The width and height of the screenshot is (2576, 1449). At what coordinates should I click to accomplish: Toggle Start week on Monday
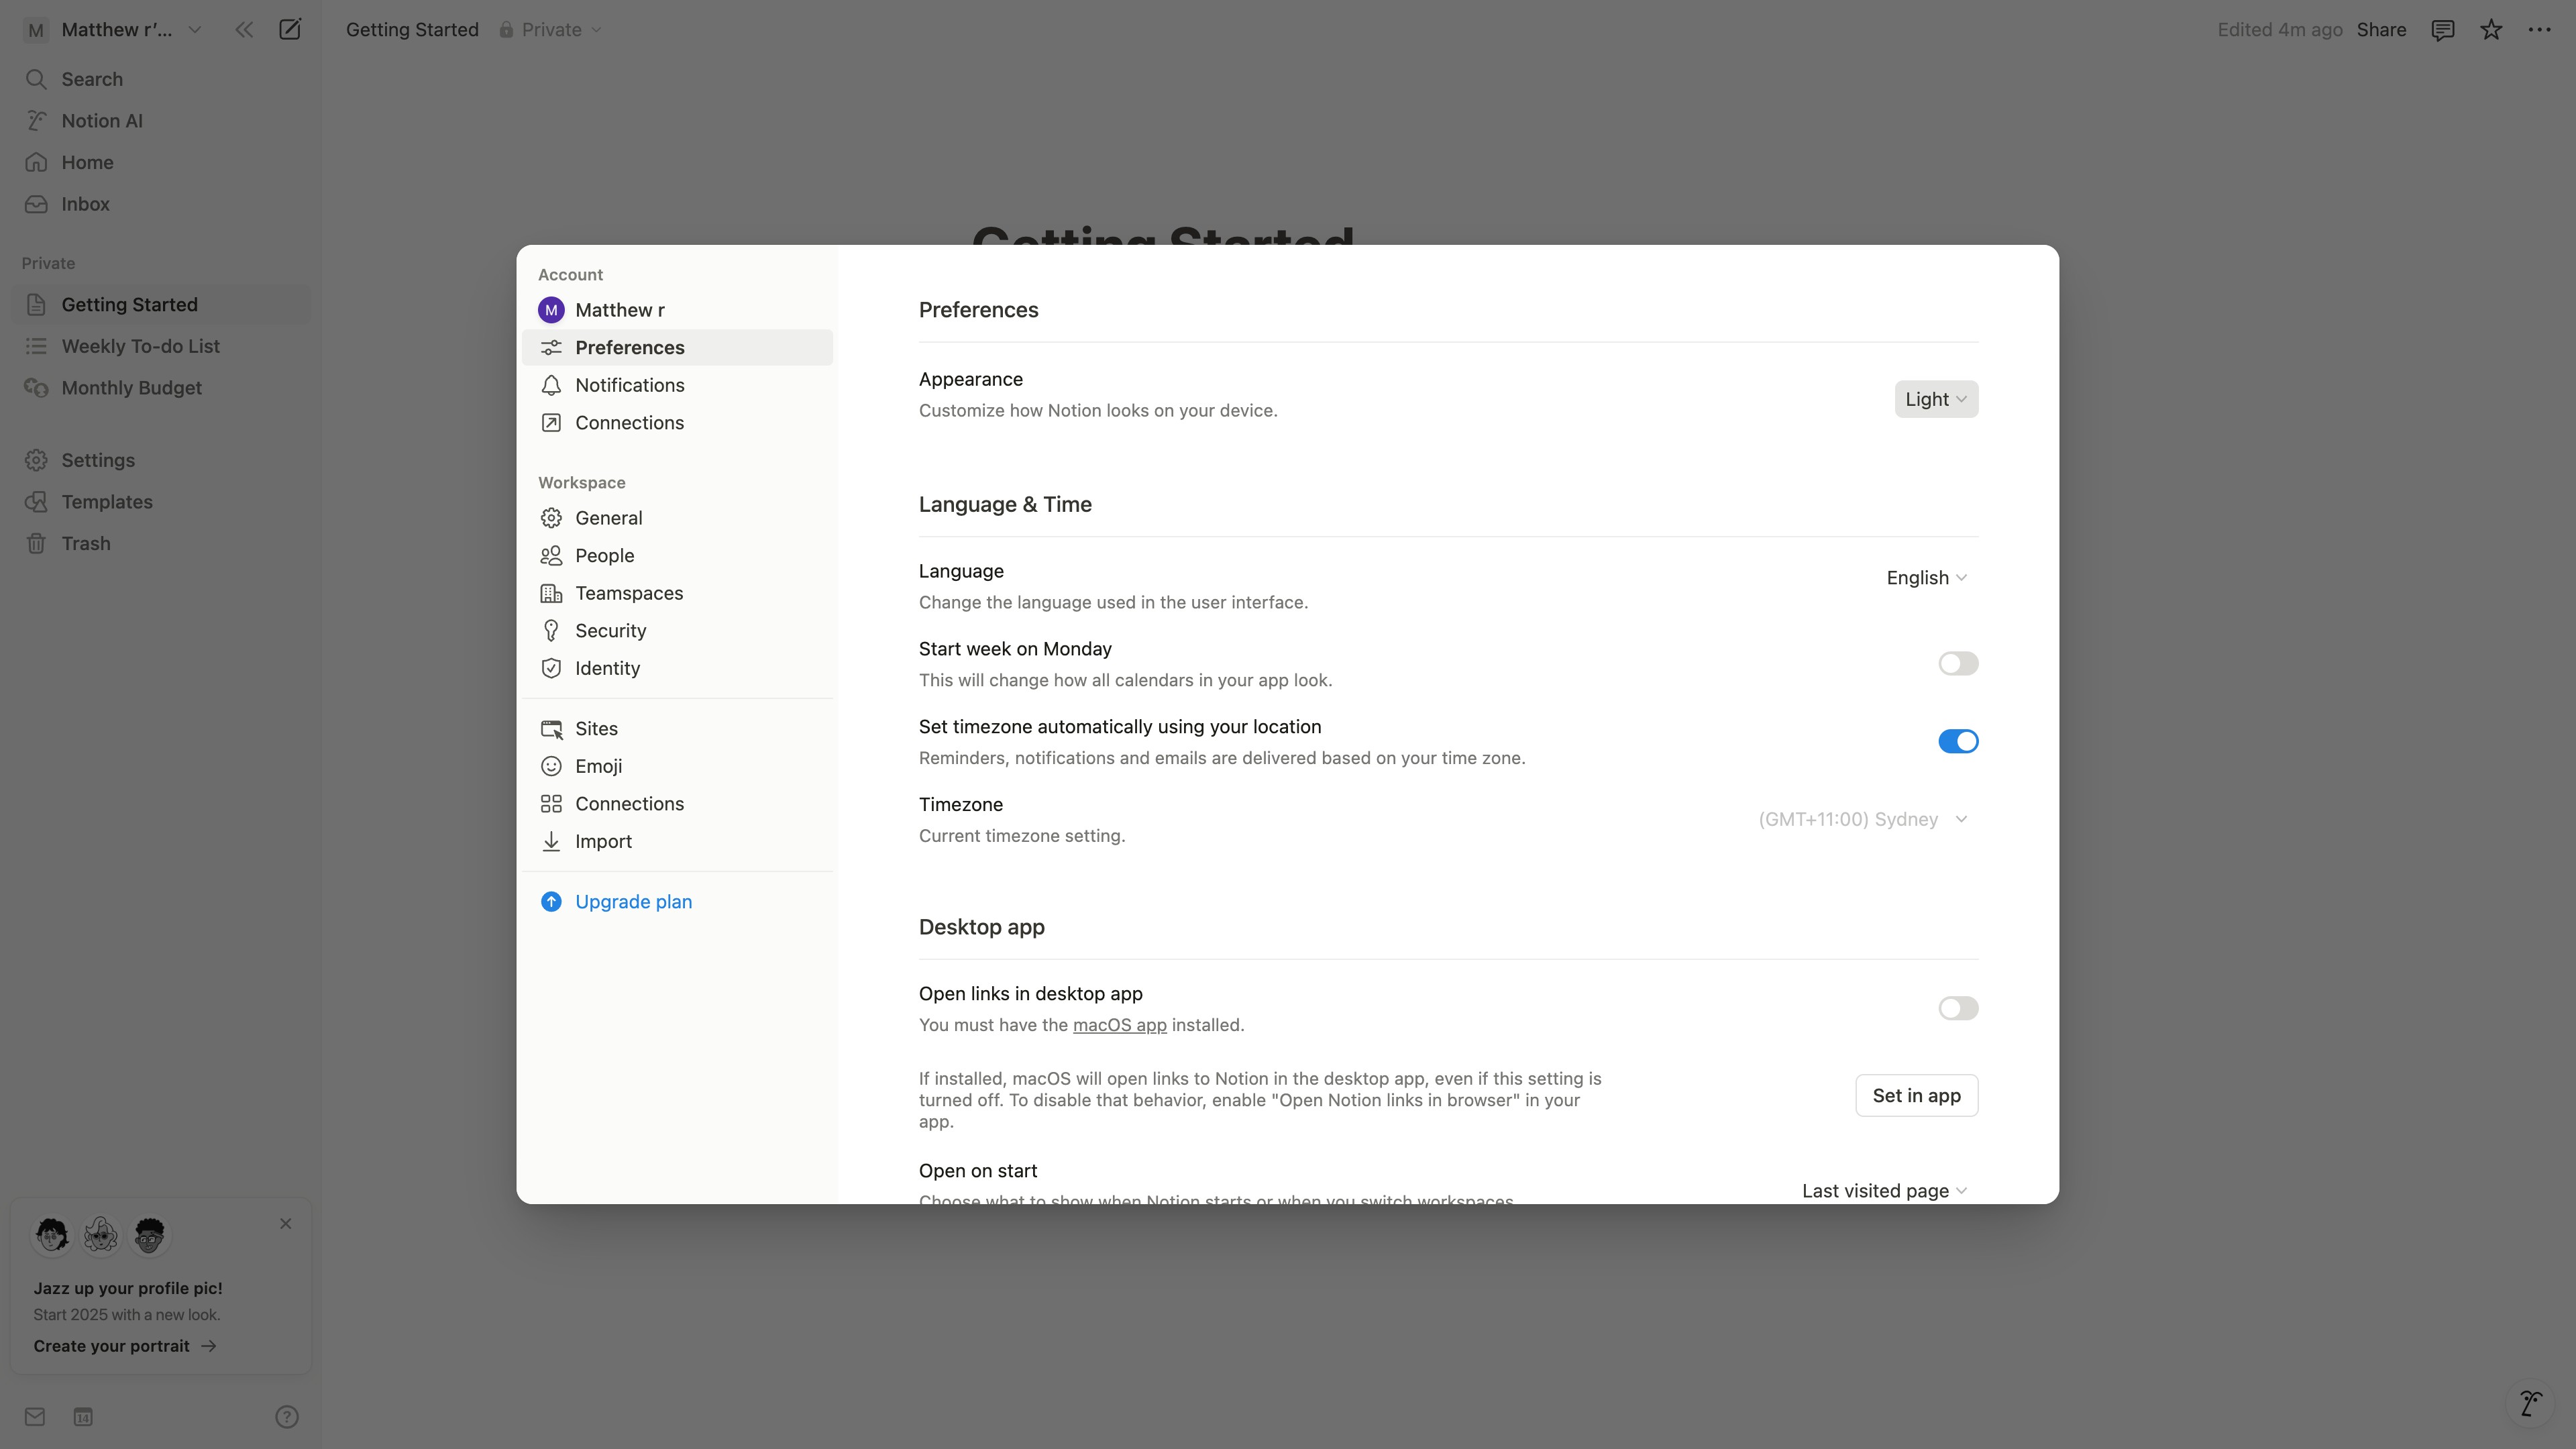click(1958, 664)
